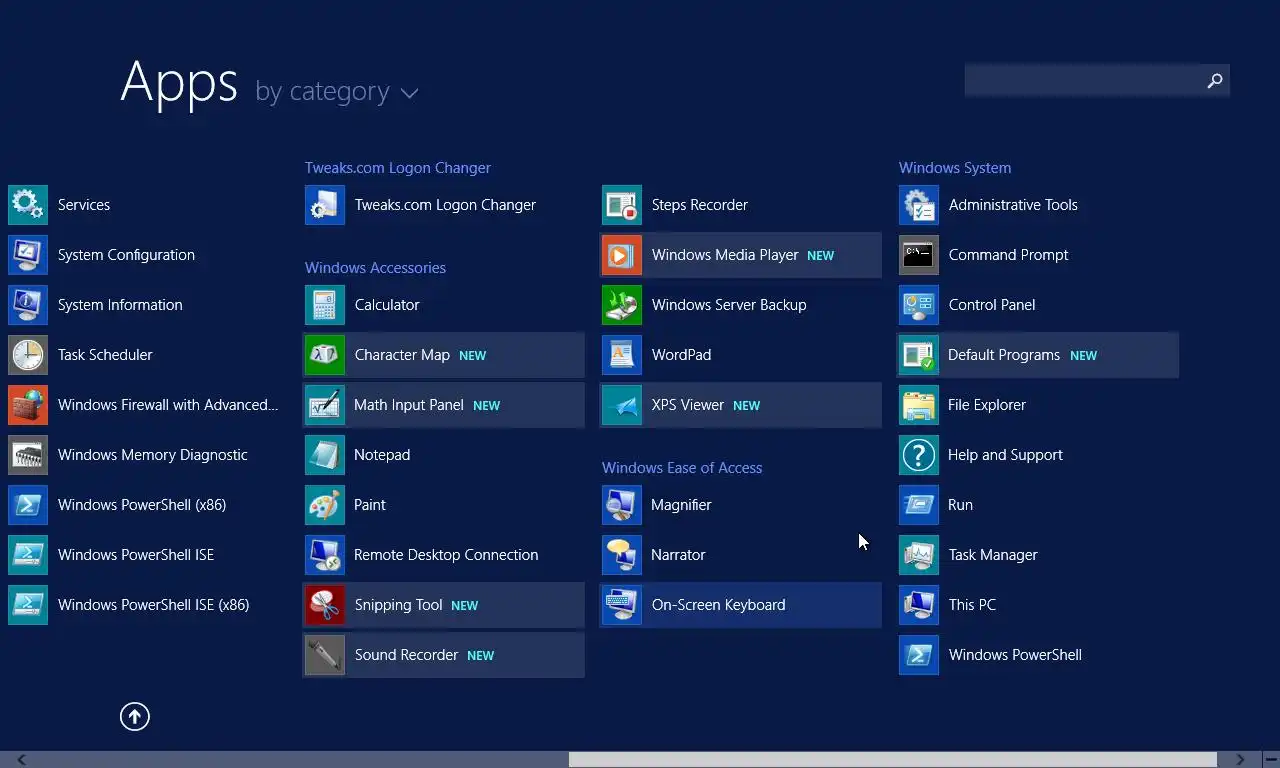Open the Run dialog icon

click(x=919, y=505)
